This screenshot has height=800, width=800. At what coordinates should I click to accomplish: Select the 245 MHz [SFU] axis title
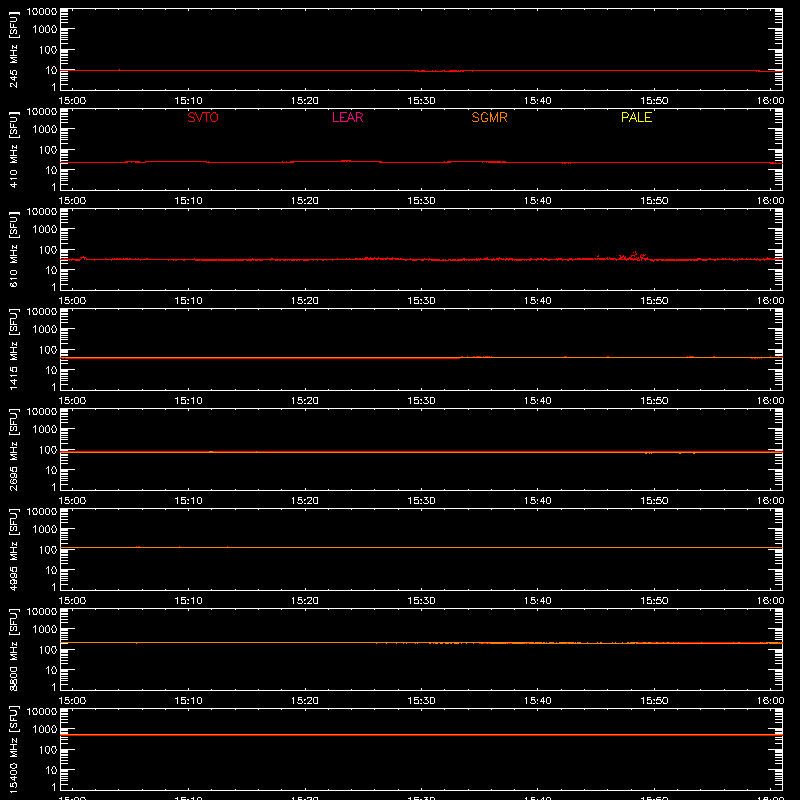tap(13, 49)
